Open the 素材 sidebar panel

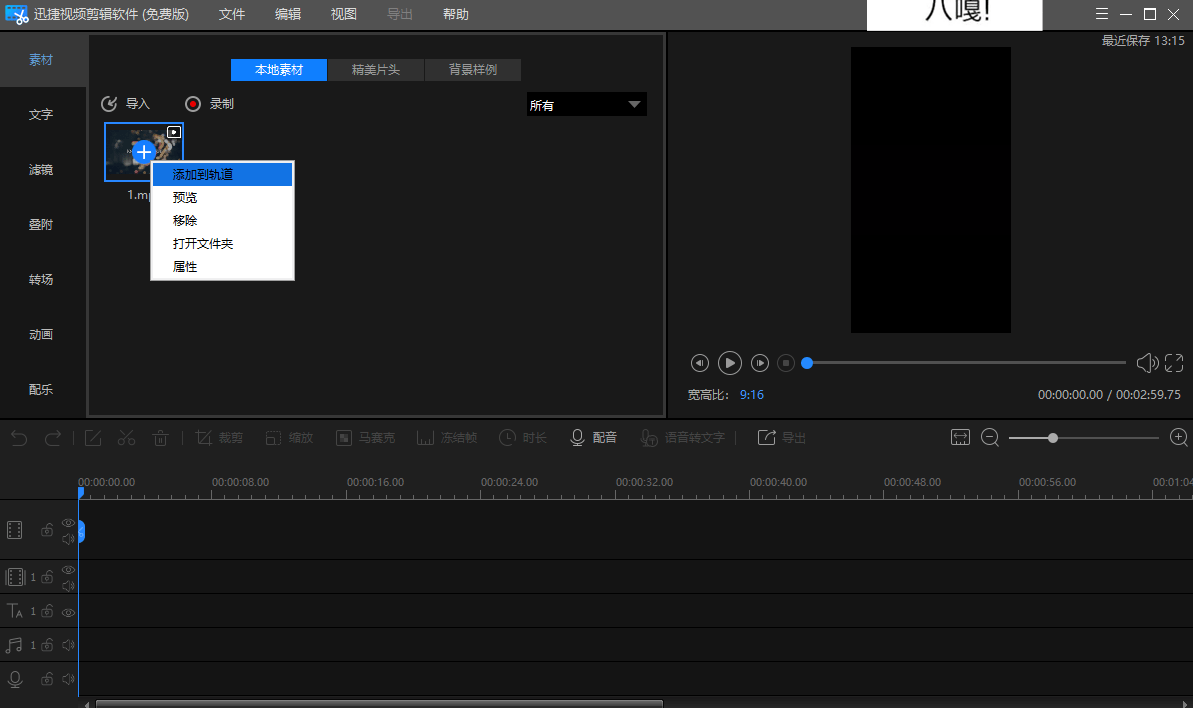(x=41, y=60)
